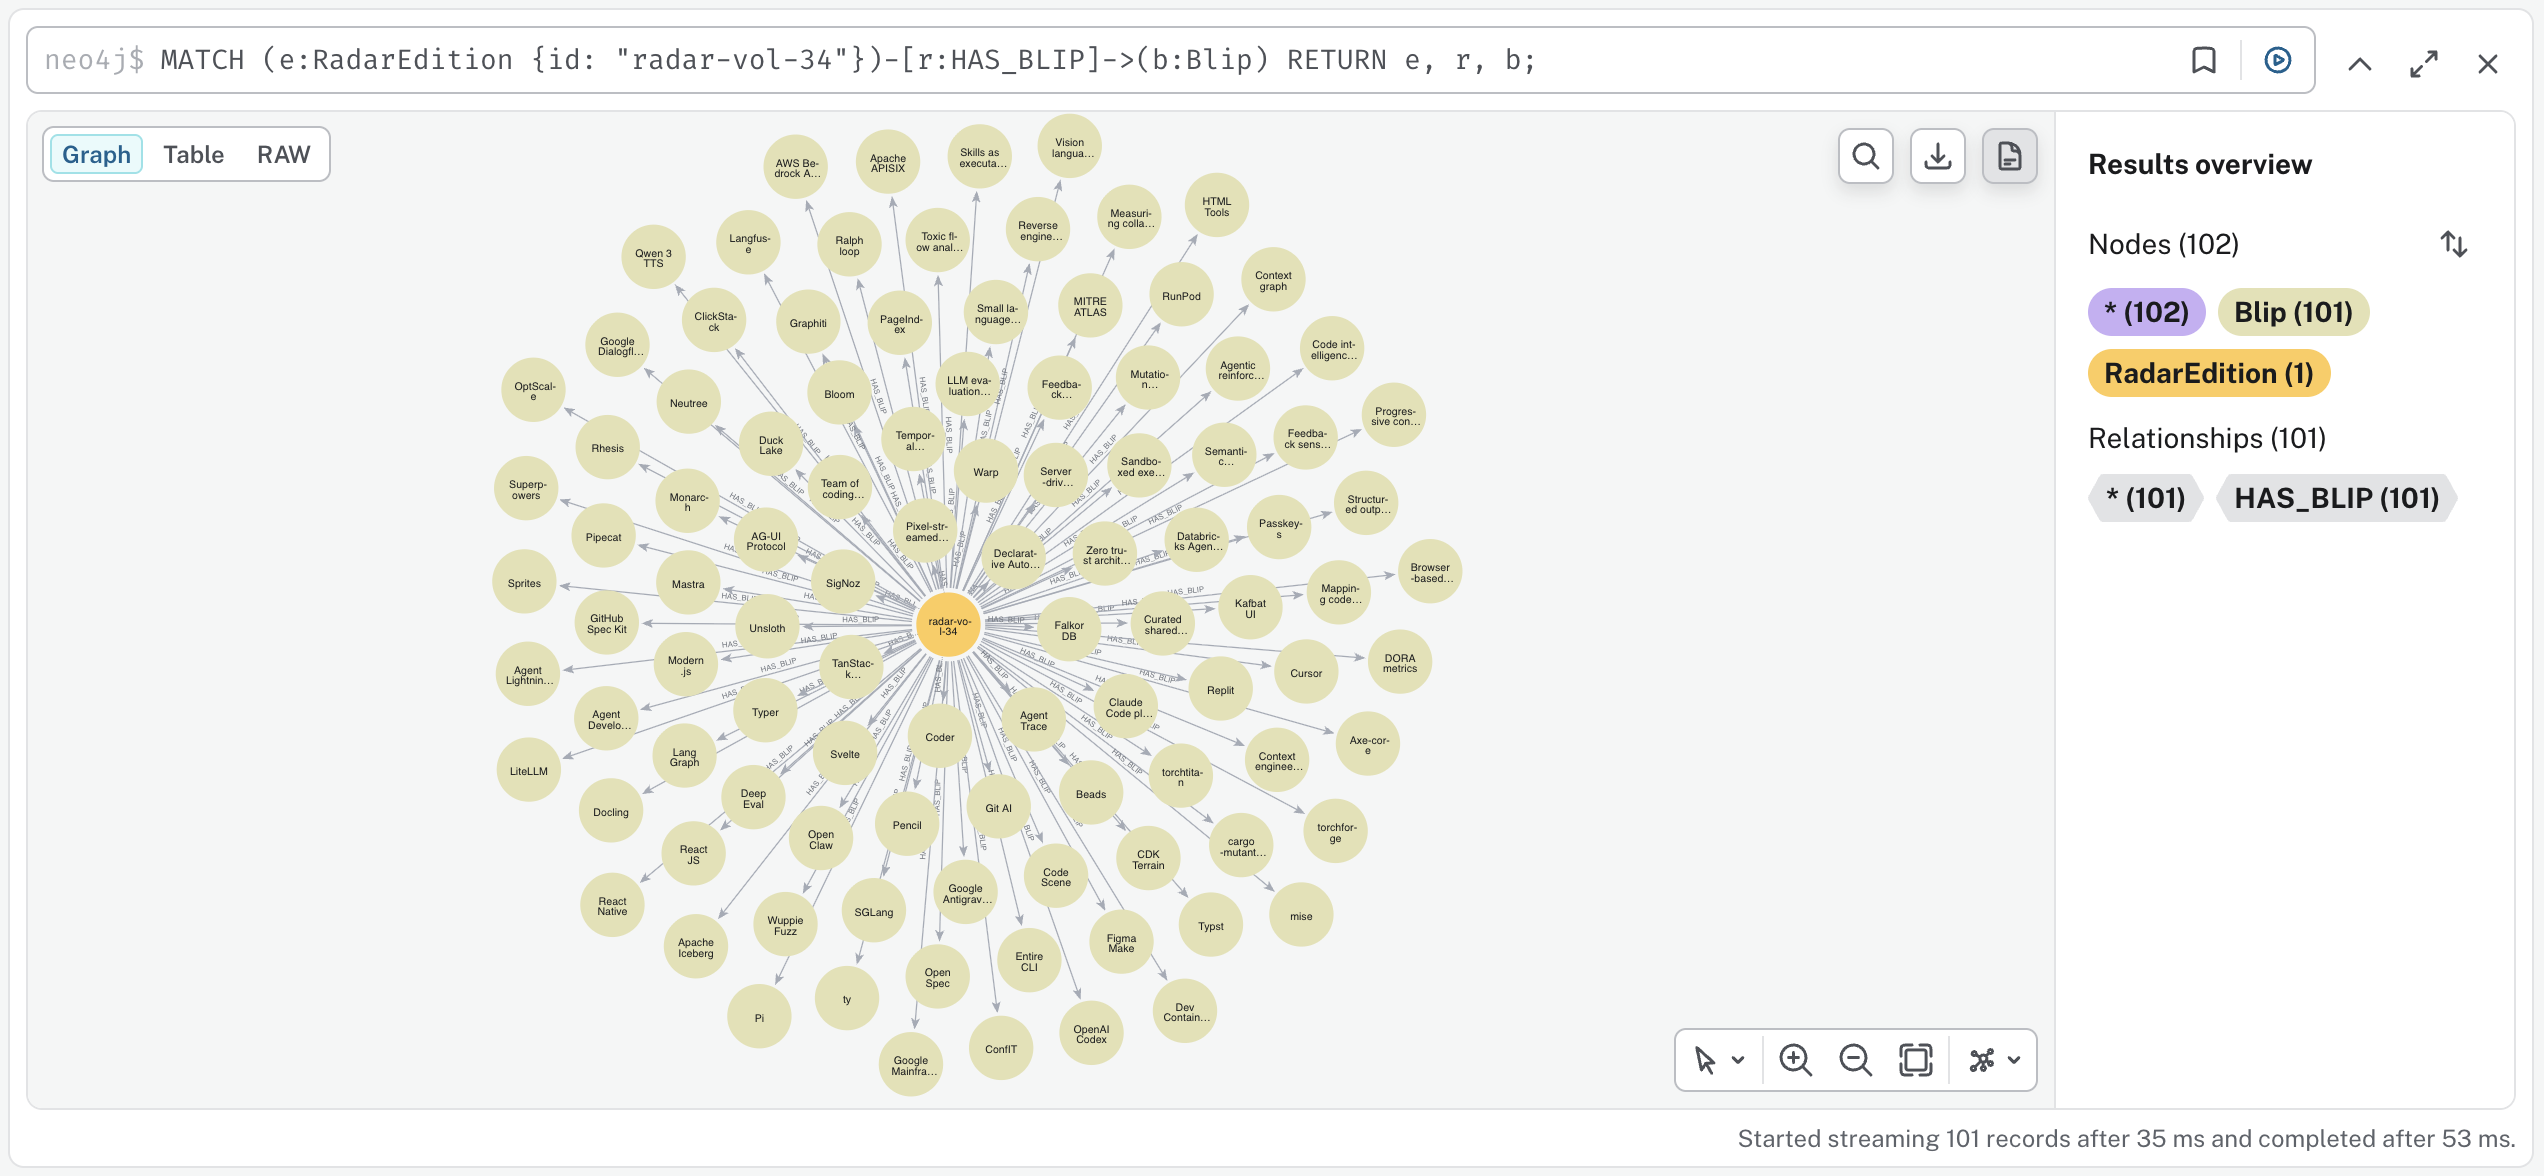
Task: Select the Kafbat UI node
Action: pyautogui.click(x=1250, y=608)
